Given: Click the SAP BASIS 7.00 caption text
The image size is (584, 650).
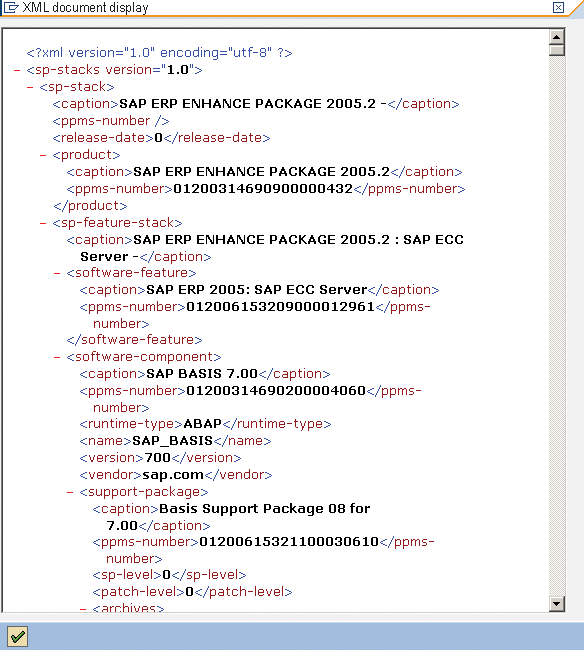Looking at the screenshot, I should [x=202, y=374].
